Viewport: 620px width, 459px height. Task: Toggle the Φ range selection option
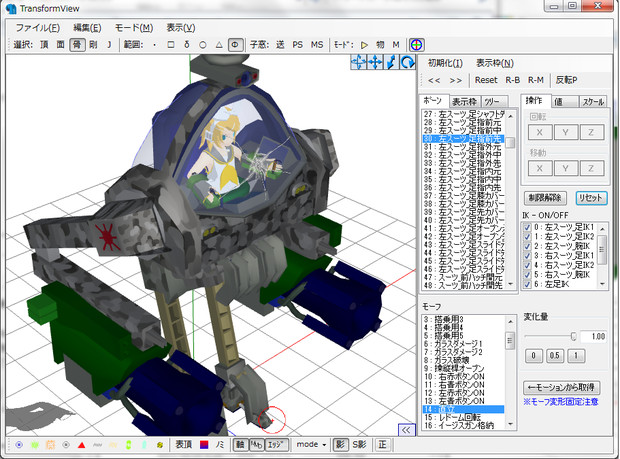[x=235, y=45]
